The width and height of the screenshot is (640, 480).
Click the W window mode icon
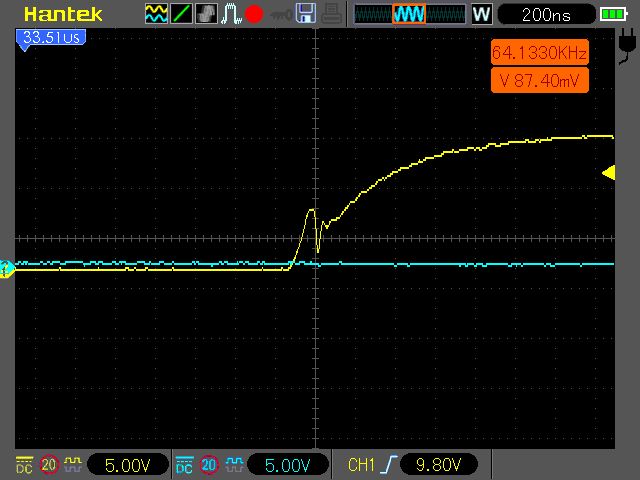tap(482, 14)
